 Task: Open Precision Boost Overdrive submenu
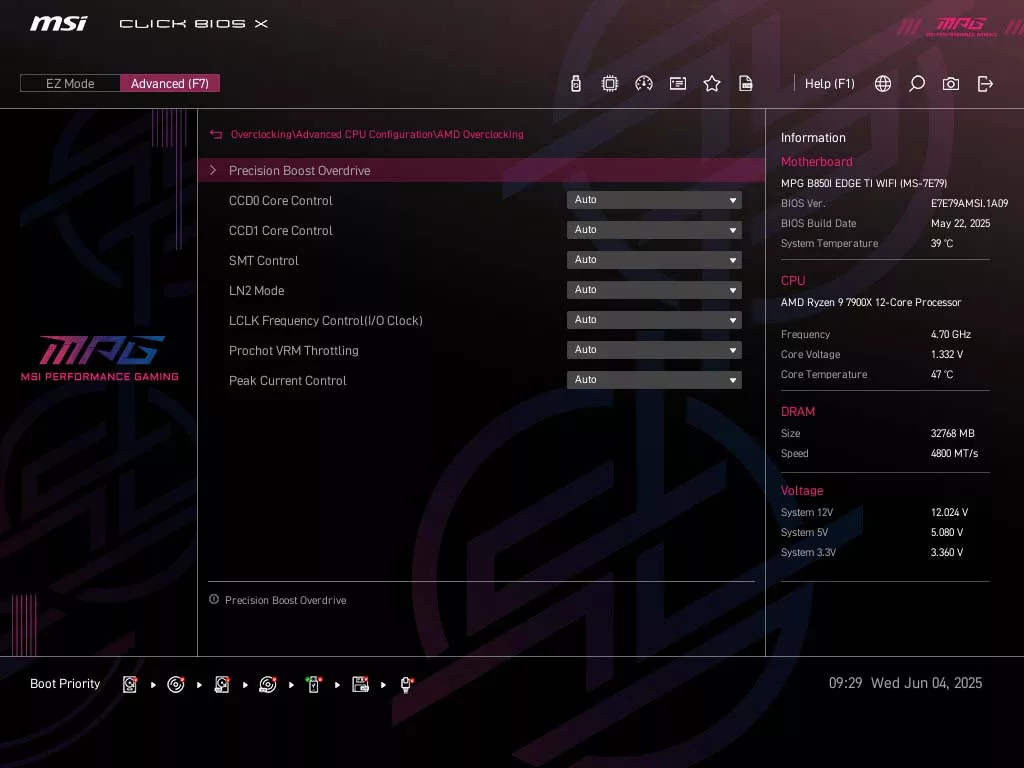[481, 170]
